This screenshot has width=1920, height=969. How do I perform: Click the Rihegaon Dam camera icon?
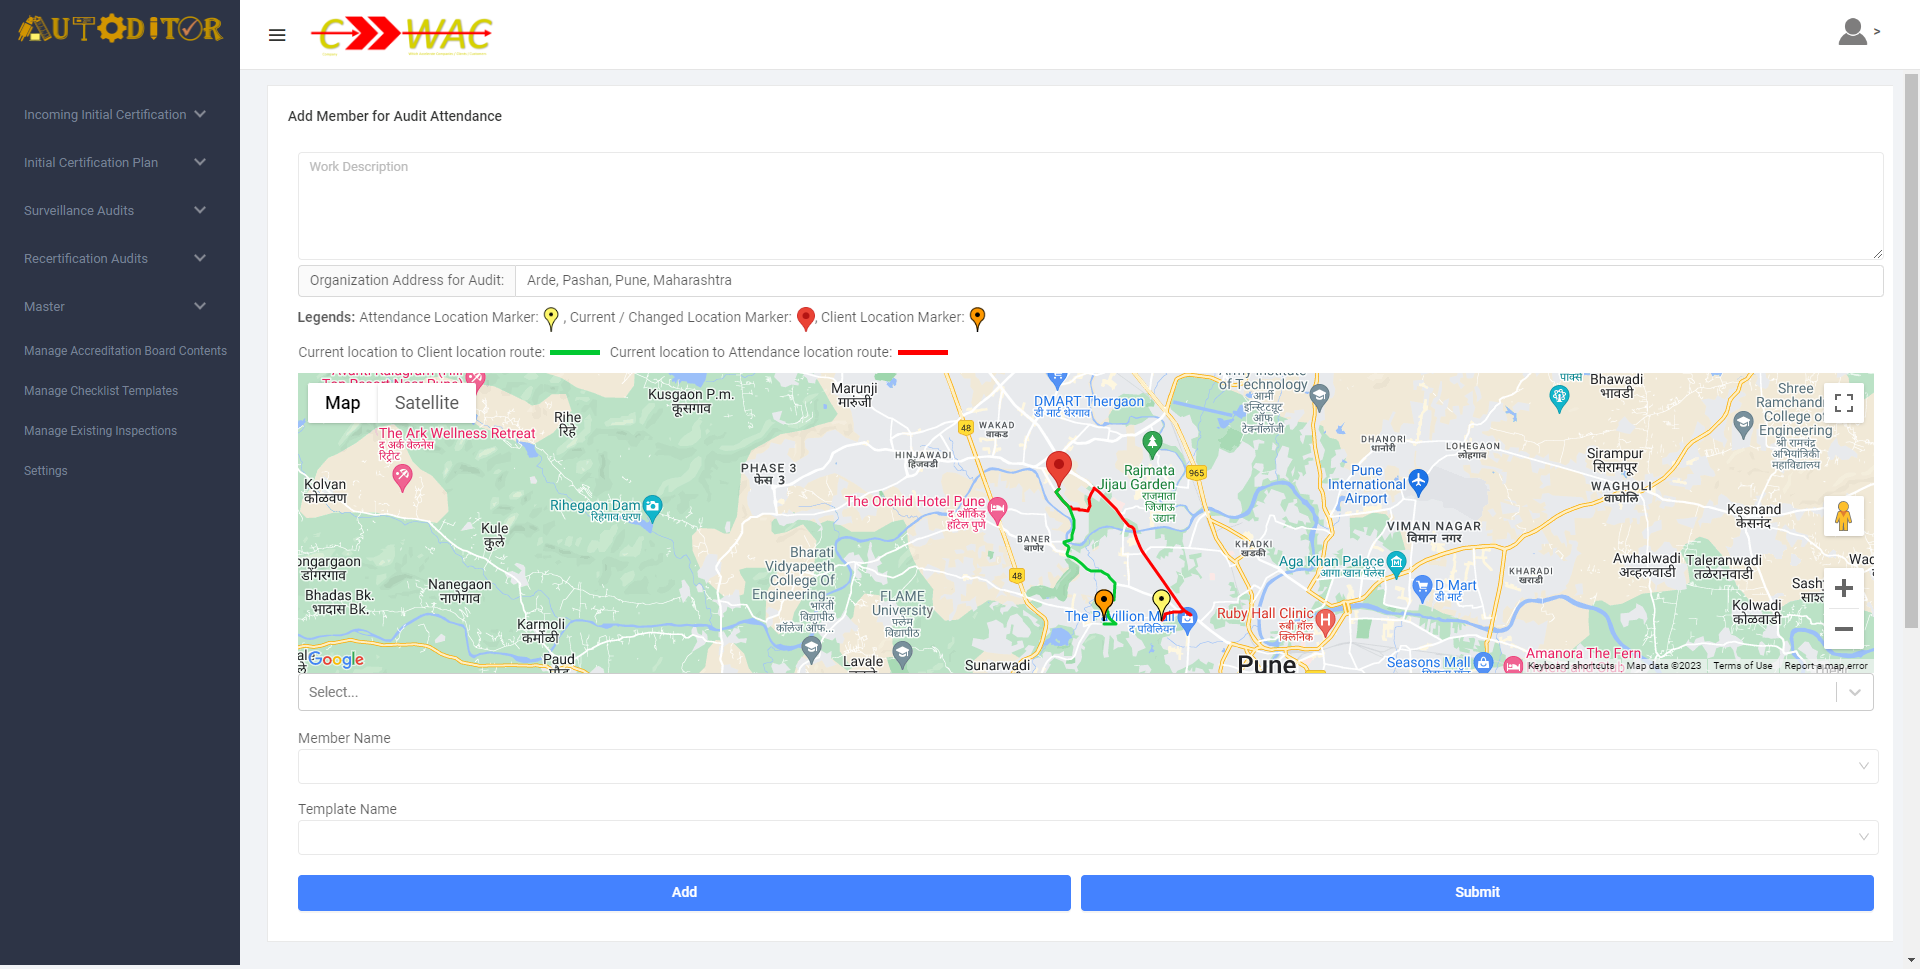click(652, 507)
